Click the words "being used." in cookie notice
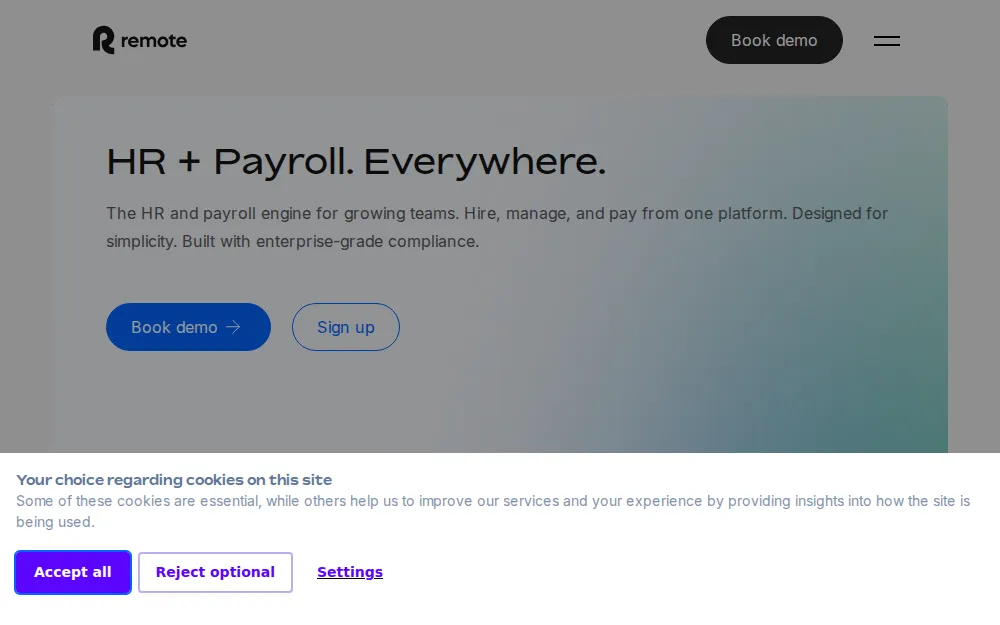The height and width of the screenshot is (625, 1000). coord(55,522)
